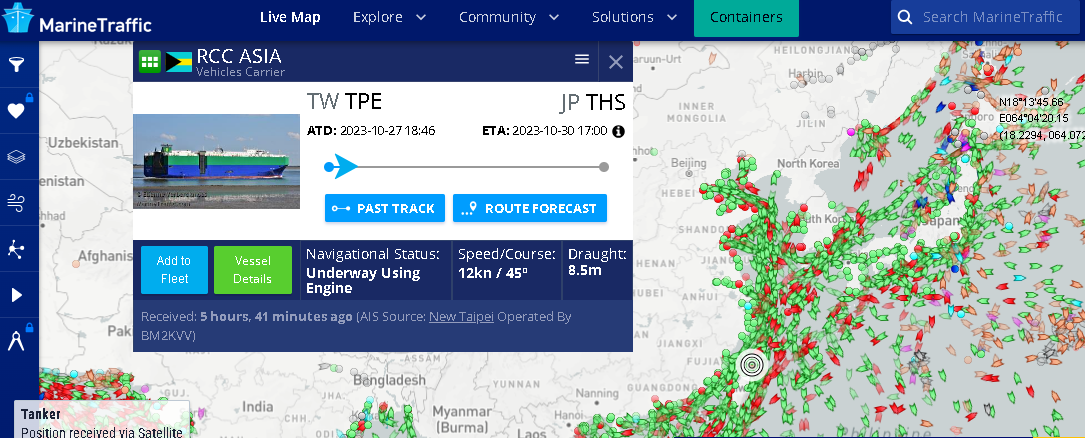Expand the Explore menu

coord(390,17)
